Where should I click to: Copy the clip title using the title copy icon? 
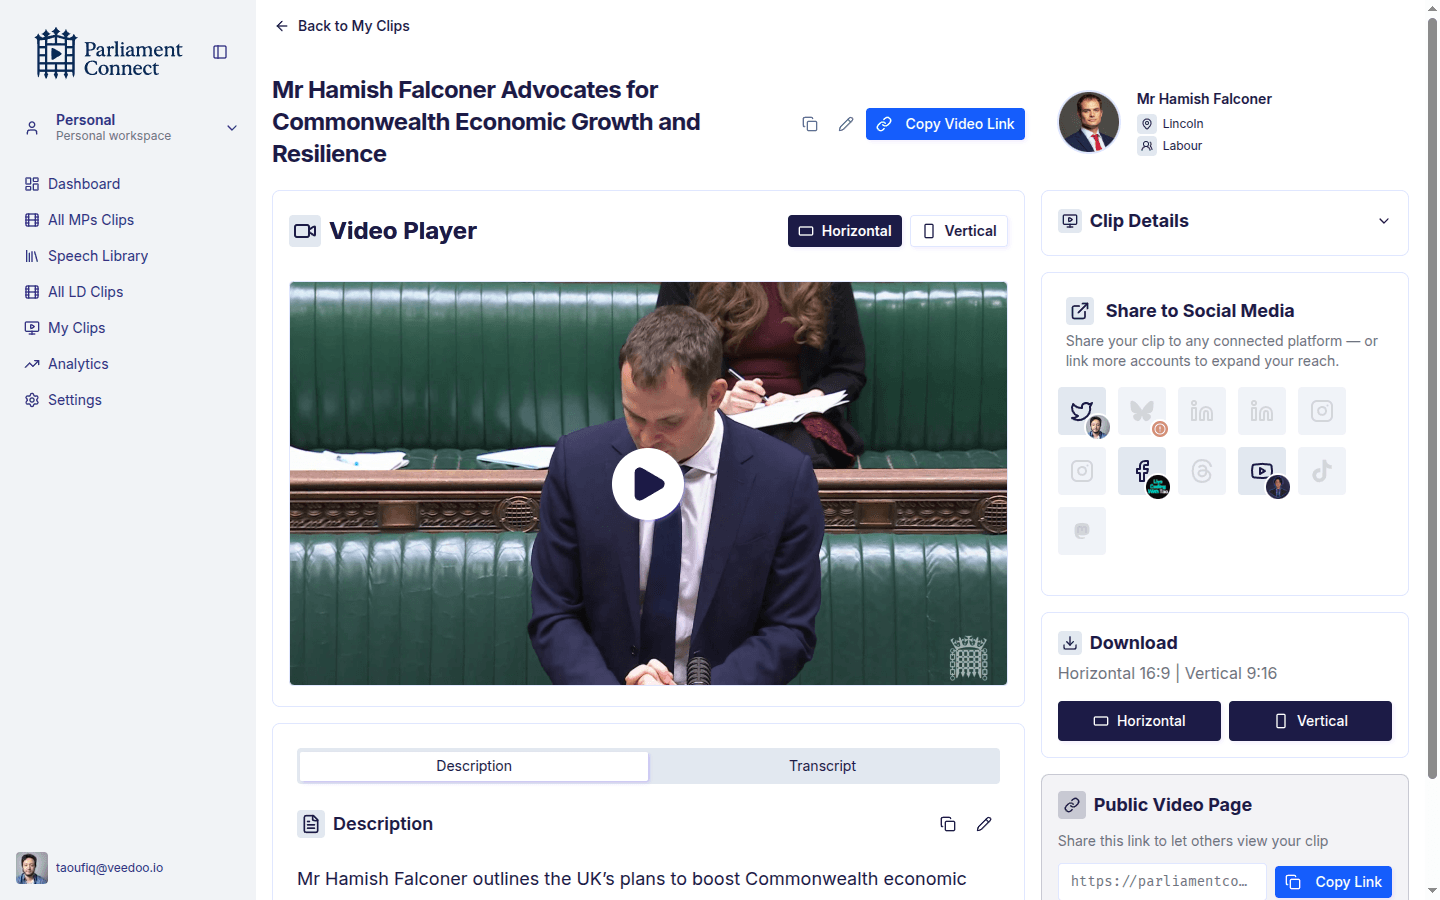(x=810, y=124)
